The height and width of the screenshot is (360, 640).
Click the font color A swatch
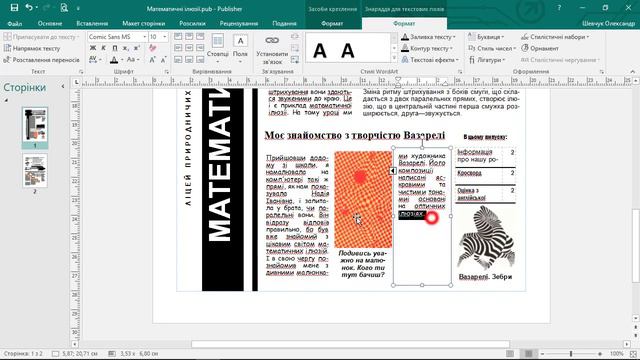click(x=114, y=60)
